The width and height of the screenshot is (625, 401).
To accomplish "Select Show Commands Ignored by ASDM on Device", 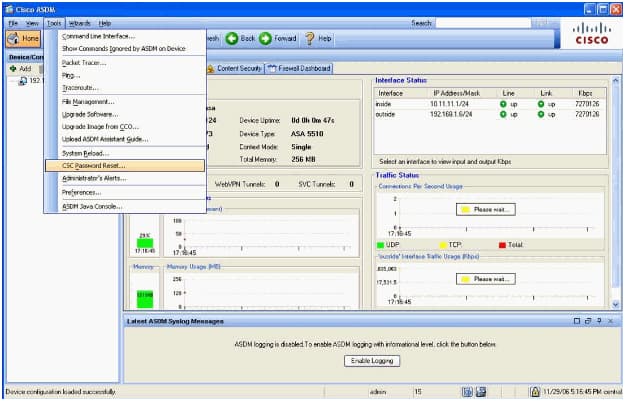I will coord(125,49).
